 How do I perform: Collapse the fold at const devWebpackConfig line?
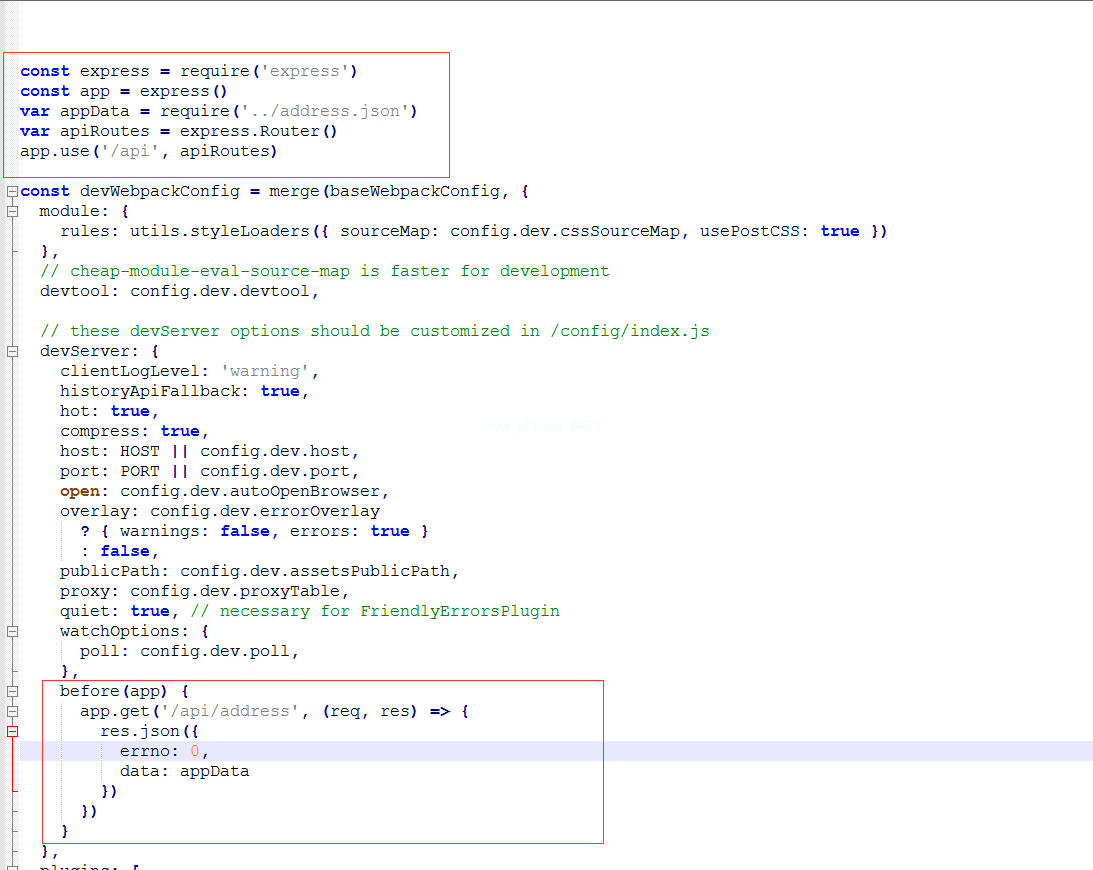tap(13, 191)
